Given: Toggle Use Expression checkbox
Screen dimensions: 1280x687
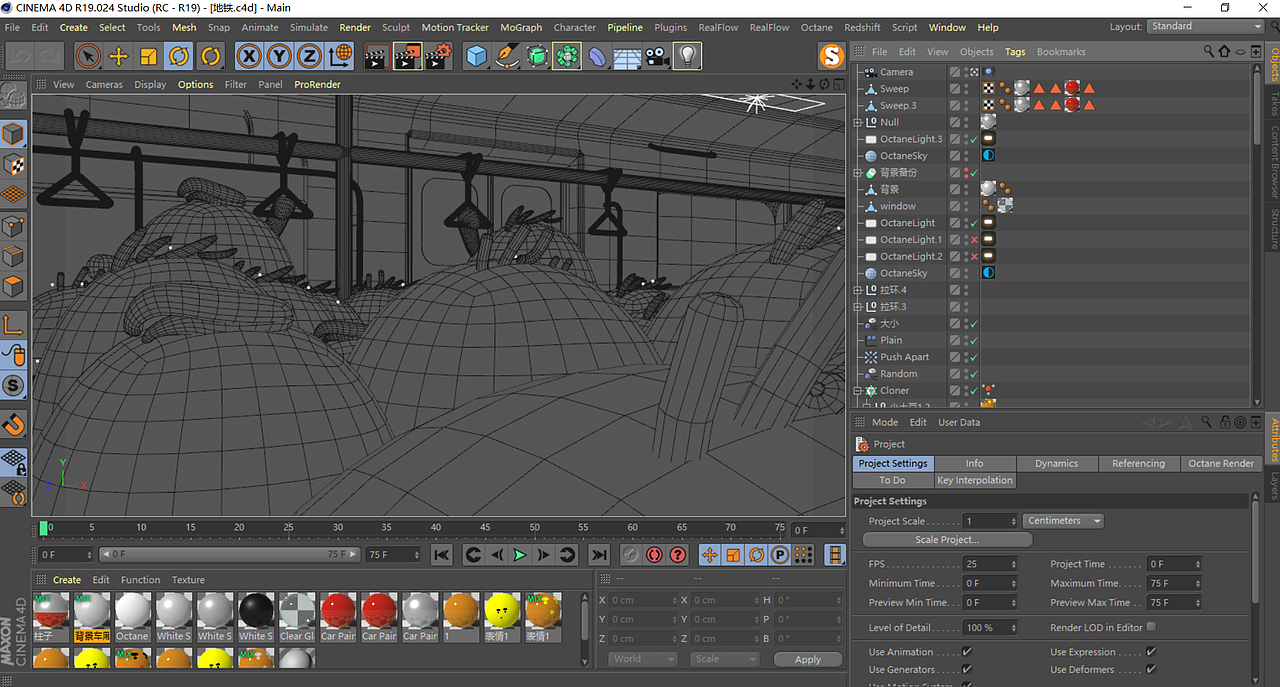Looking at the screenshot, I should [x=1151, y=652].
